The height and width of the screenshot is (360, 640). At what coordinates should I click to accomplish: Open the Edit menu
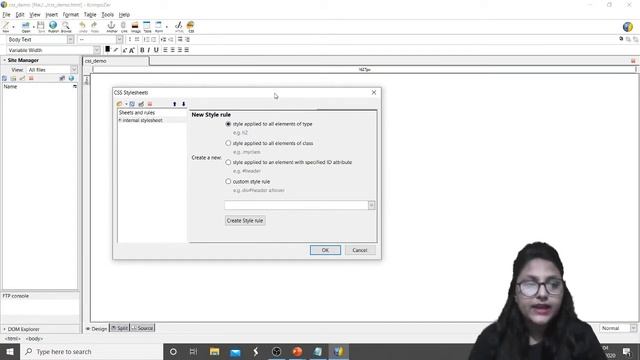tap(20, 15)
